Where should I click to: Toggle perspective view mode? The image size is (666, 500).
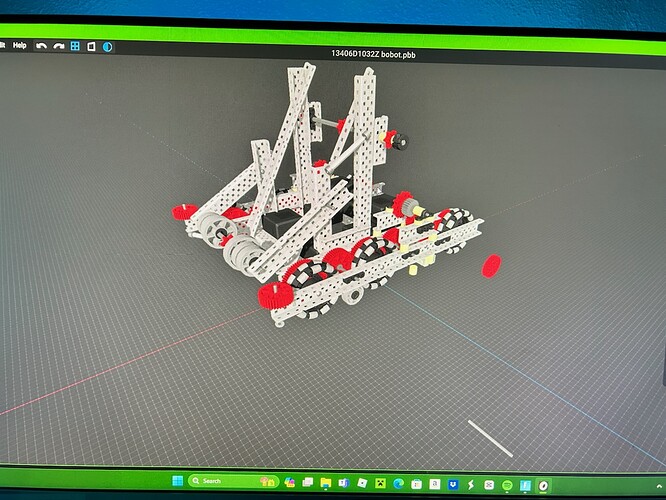coord(91,46)
